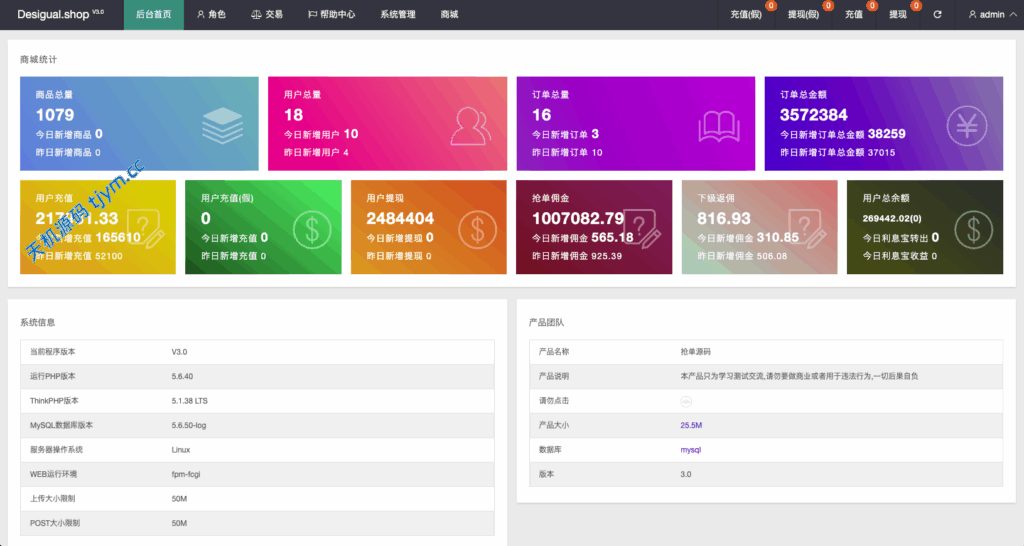This screenshot has height=546, width=1024.
Task: Click the stacked layers icon on 商品总量 card
Action: [x=221, y=125]
